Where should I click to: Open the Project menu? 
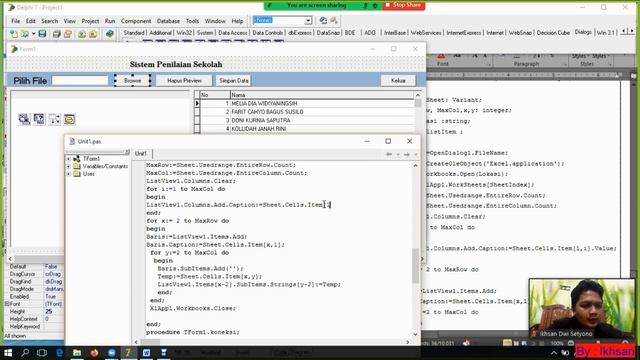click(90, 21)
